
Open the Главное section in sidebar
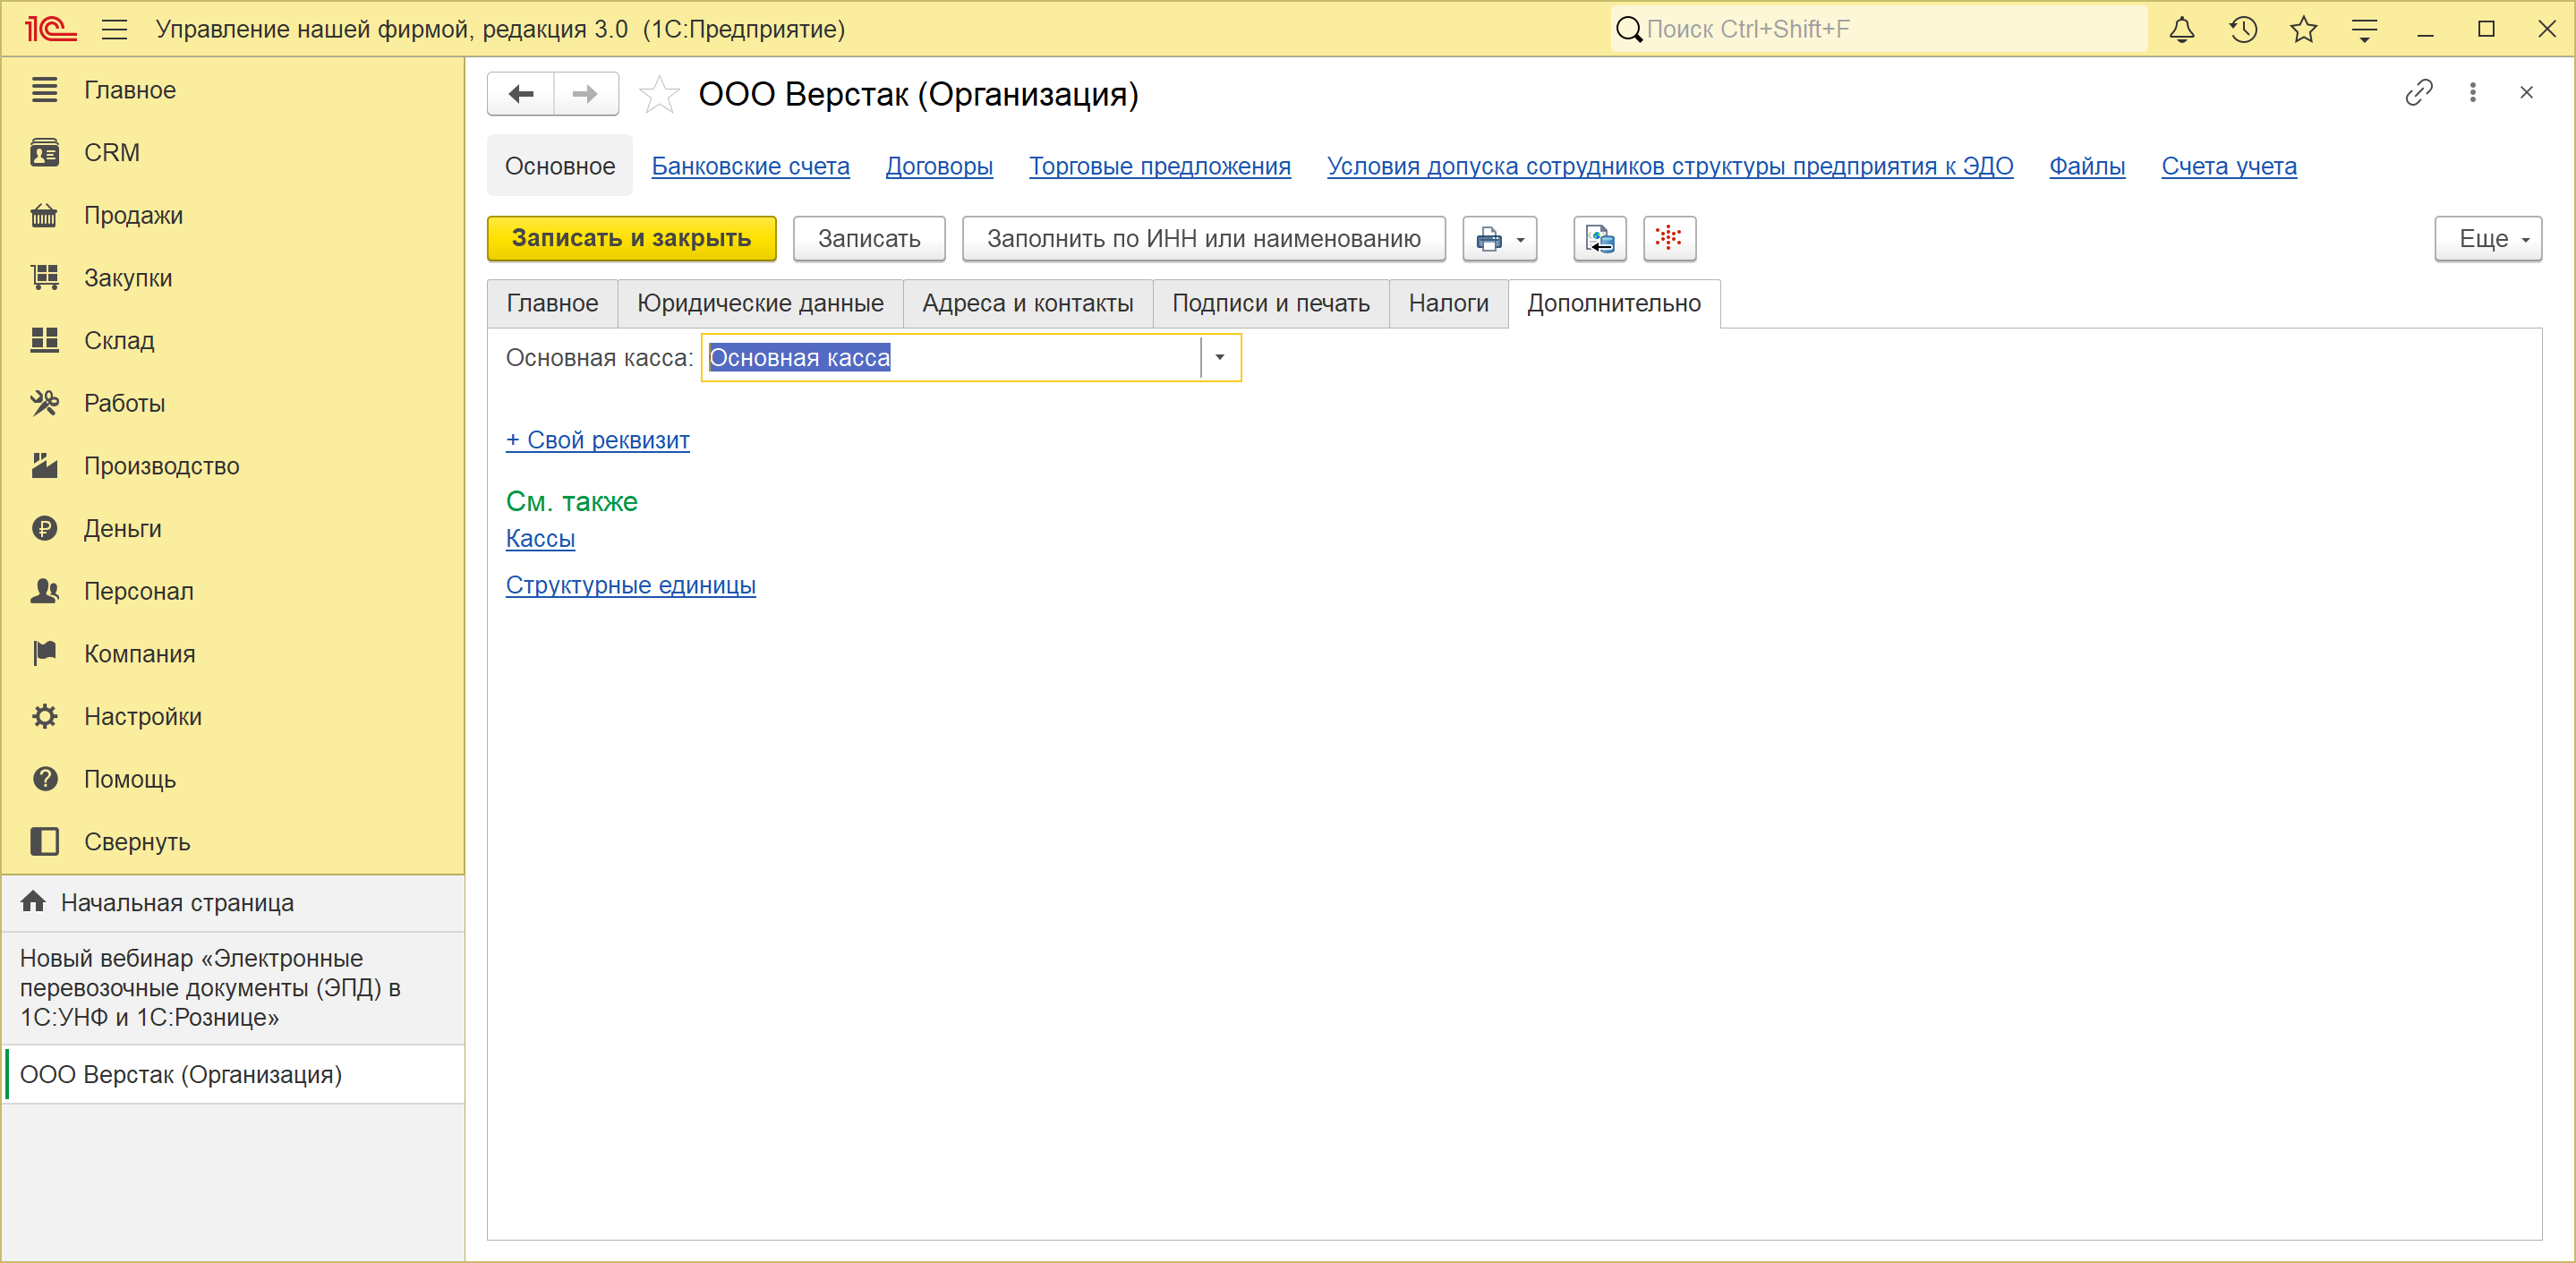[232, 90]
